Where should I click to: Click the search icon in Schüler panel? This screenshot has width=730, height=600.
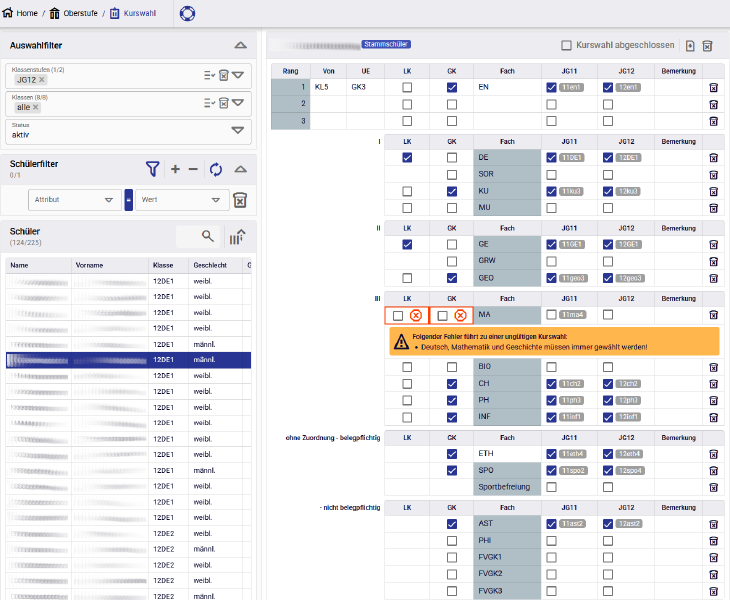(x=208, y=236)
